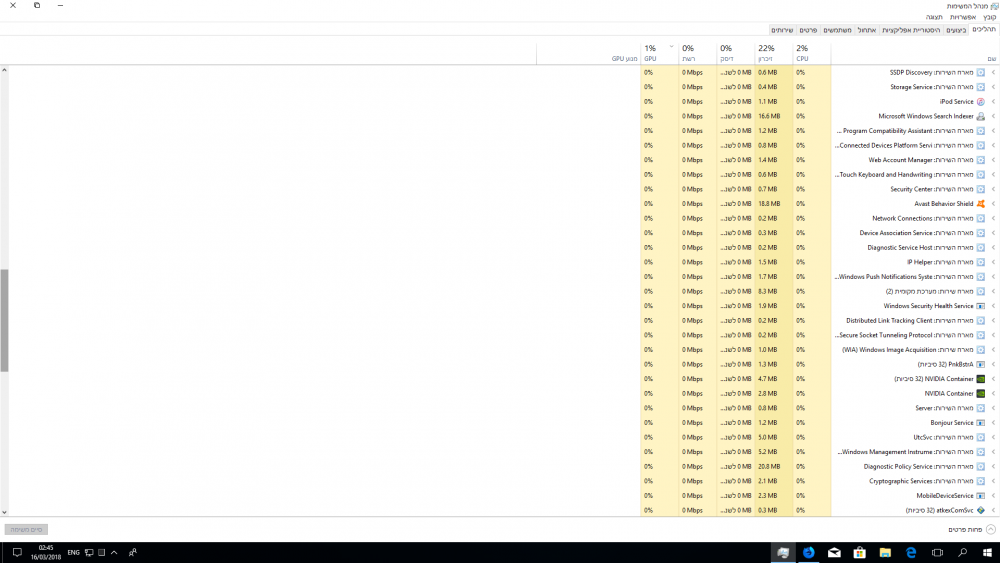Click the Avast Behavior Shield icon
Viewport: 1000px width, 563px height.
tap(980, 204)
